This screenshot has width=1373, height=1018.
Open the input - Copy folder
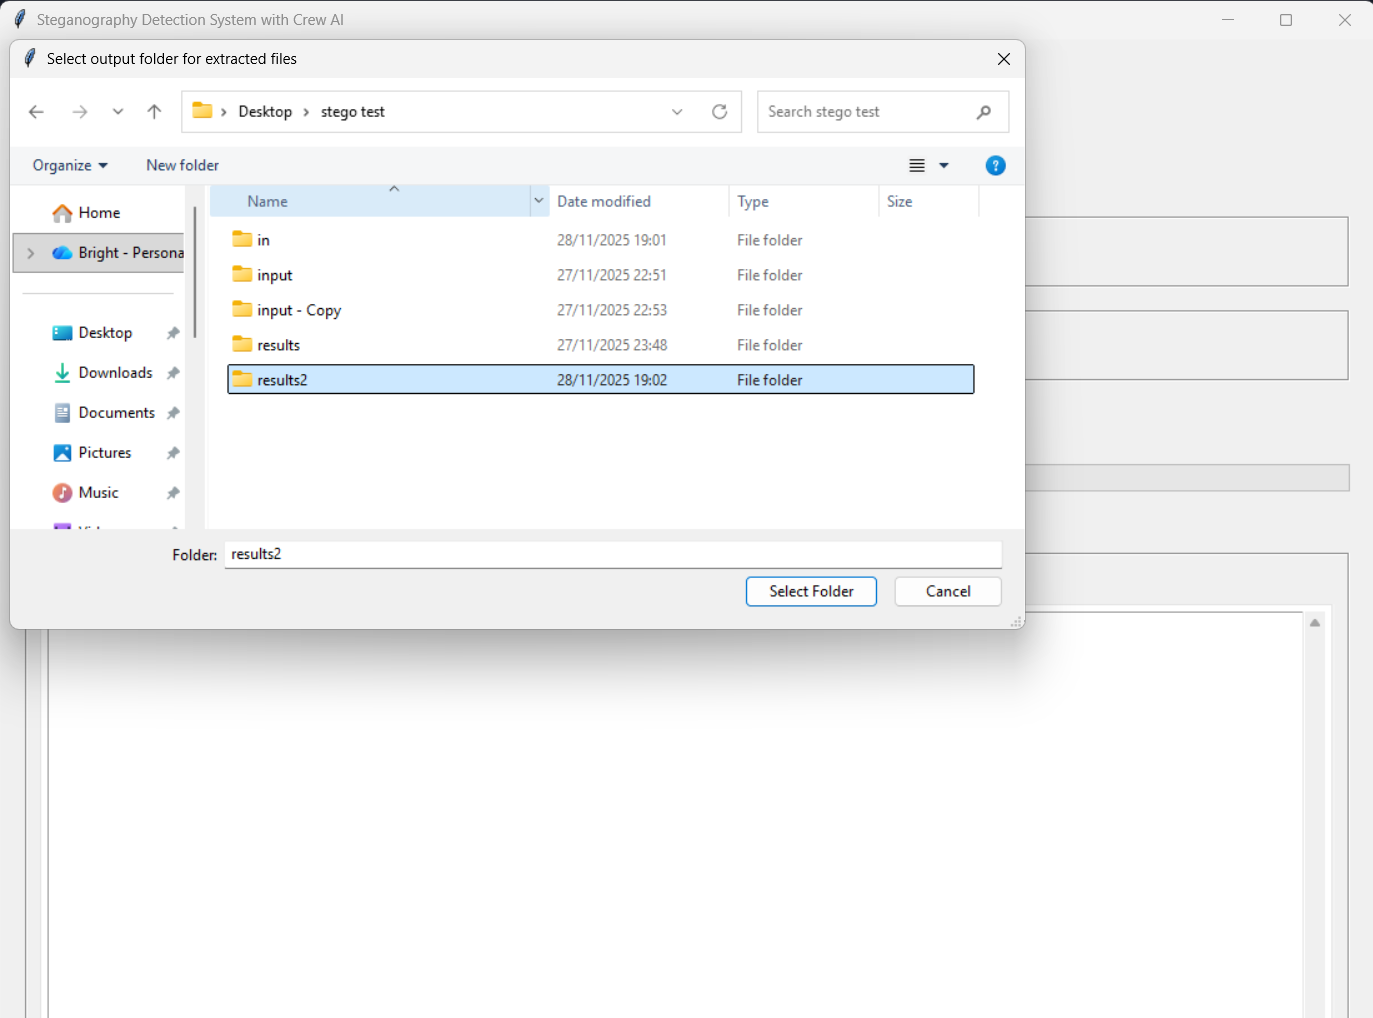(299, 310)
